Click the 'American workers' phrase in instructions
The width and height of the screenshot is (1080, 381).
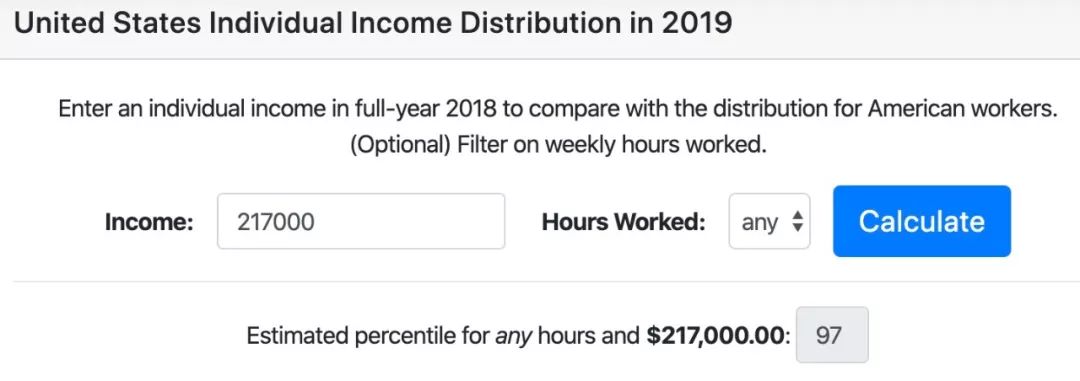tap(962, 110)
